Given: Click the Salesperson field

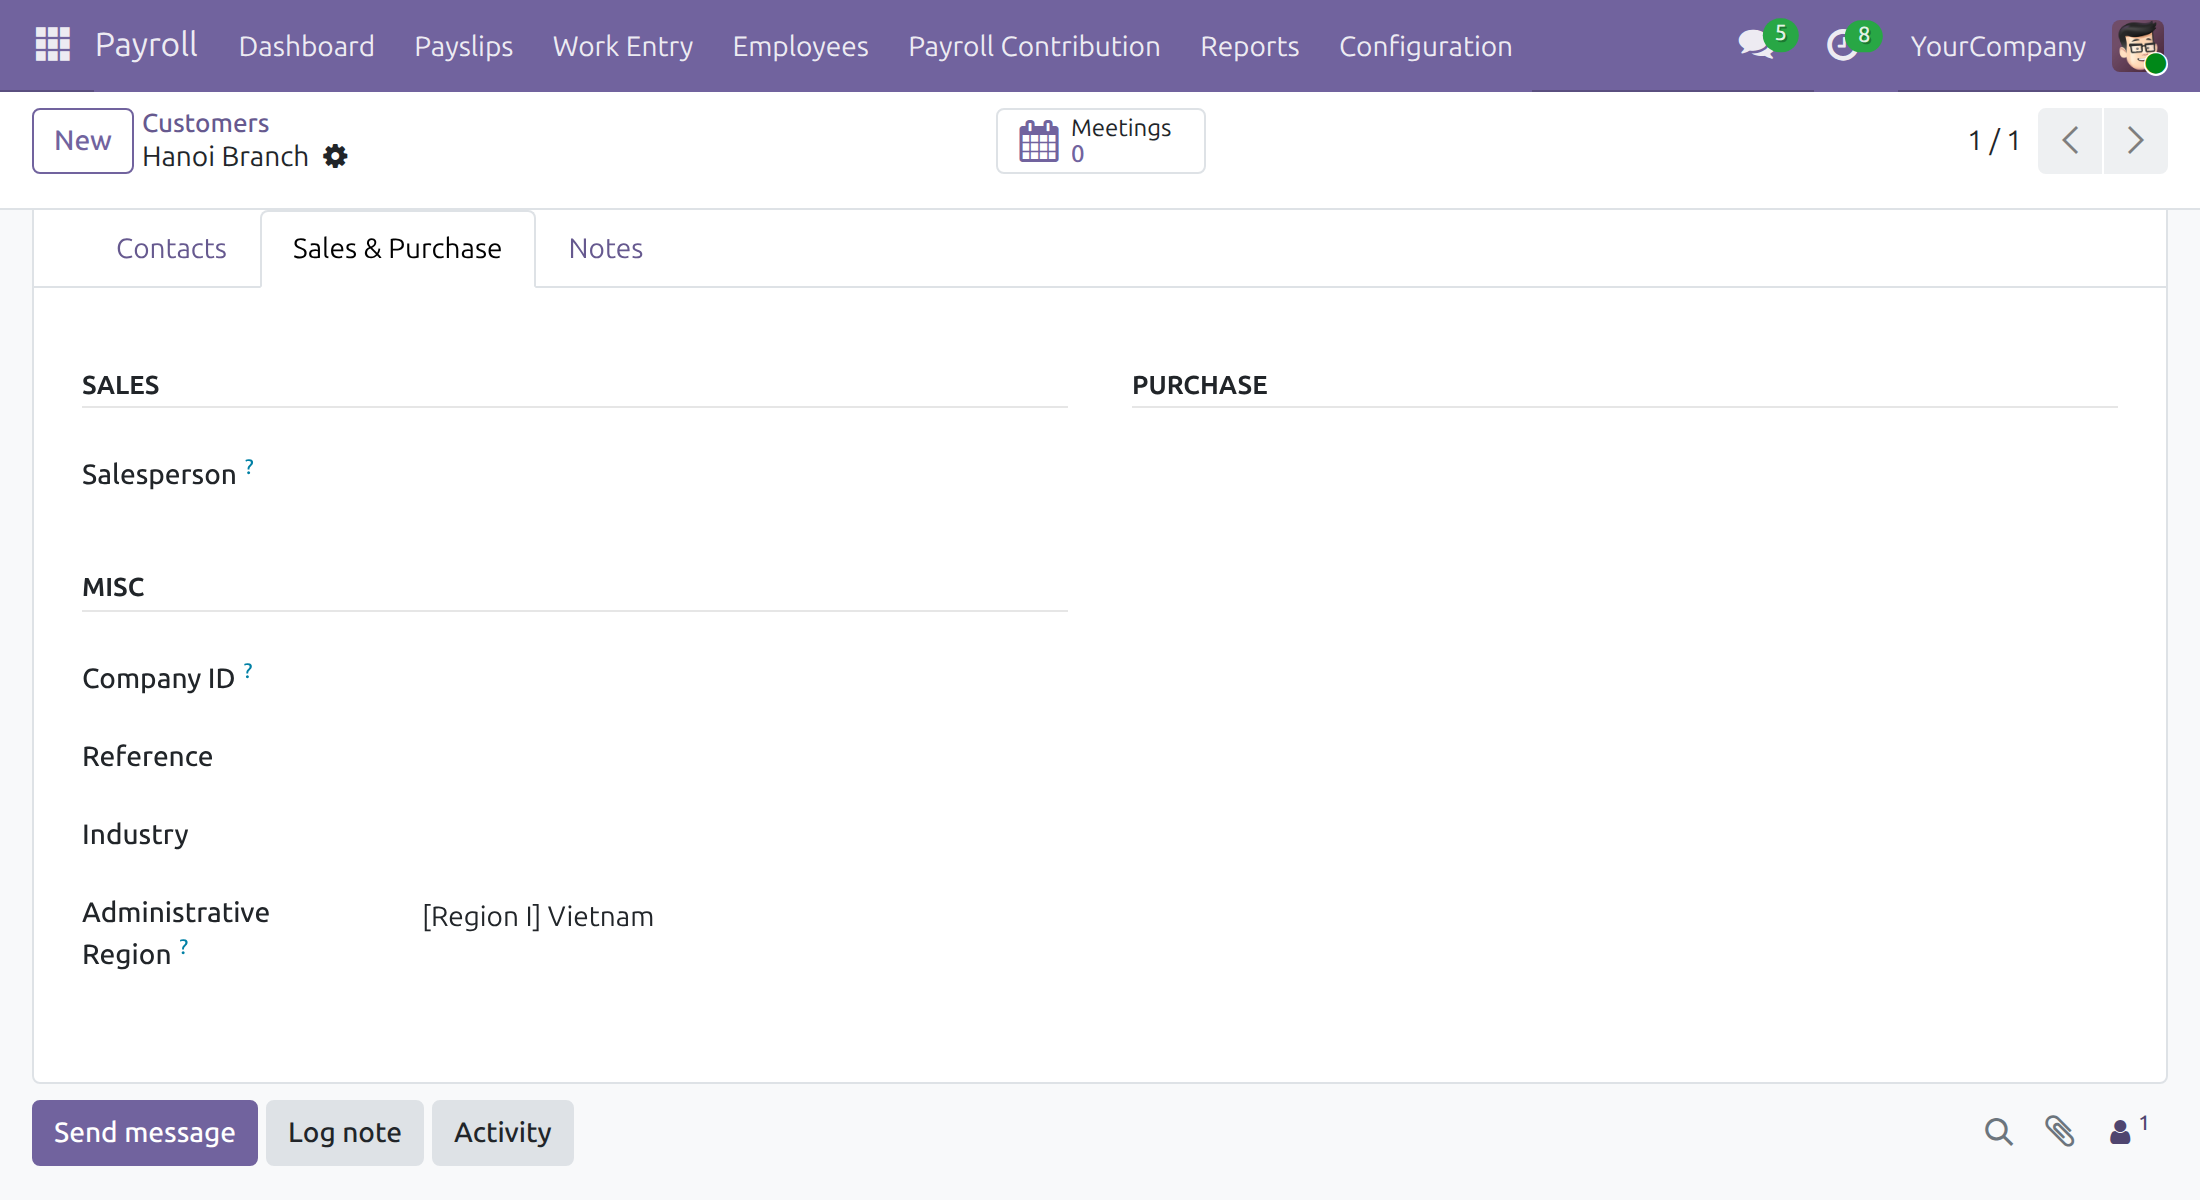Looking at the screenshot, I should [x=744, y=474].
